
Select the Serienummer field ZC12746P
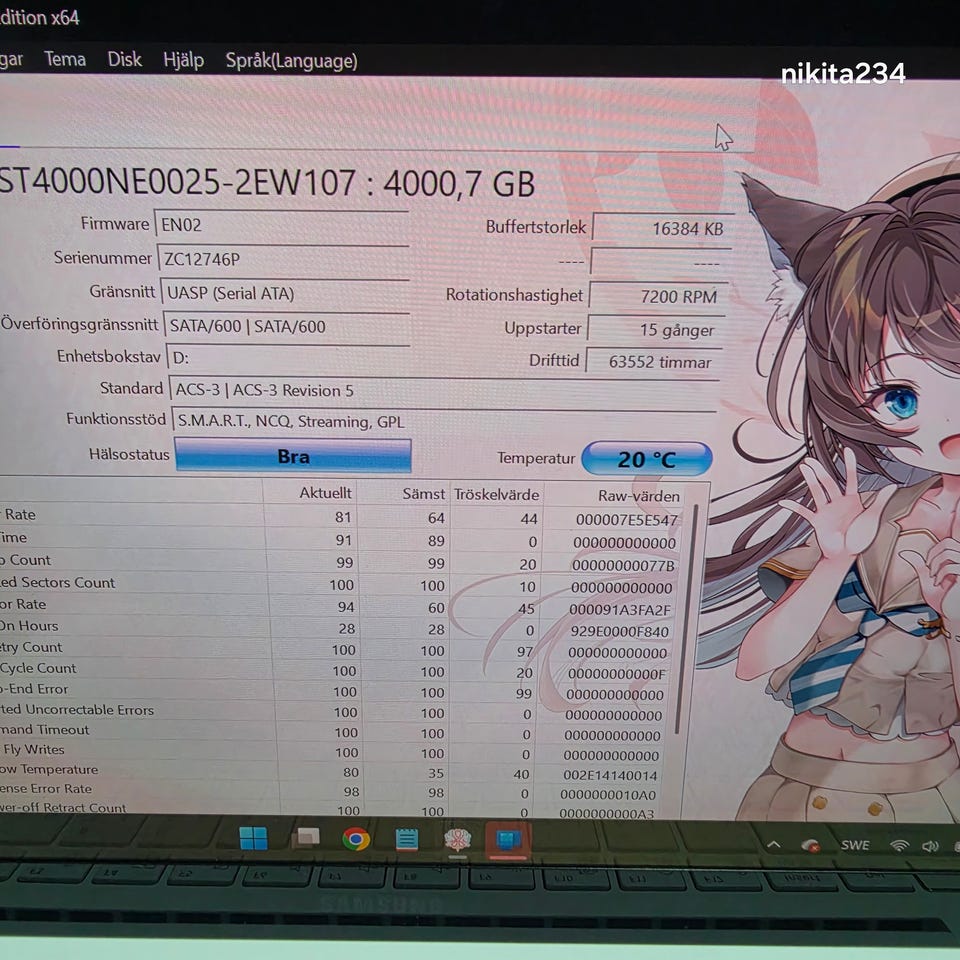point(283,259)
